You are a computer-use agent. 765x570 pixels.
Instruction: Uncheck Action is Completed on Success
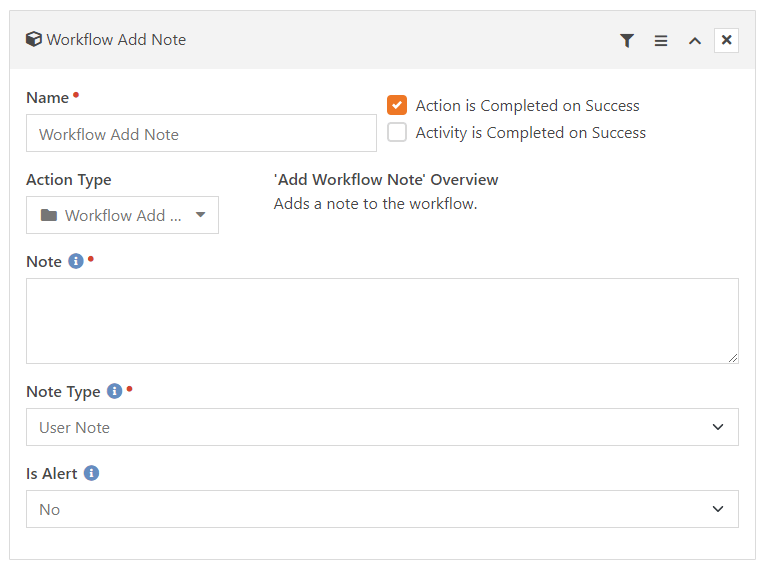(x=398, y=105)
